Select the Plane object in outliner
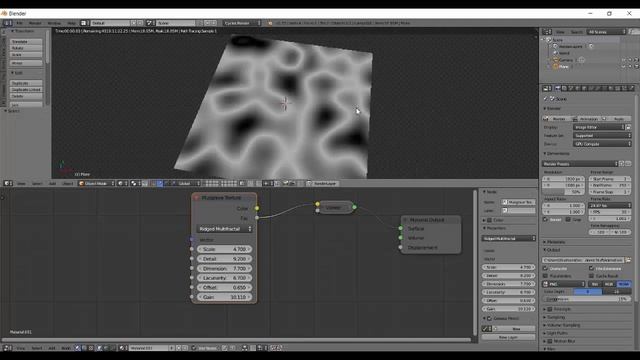The width and height of the screenshot is (640, 360). point(563,66)
